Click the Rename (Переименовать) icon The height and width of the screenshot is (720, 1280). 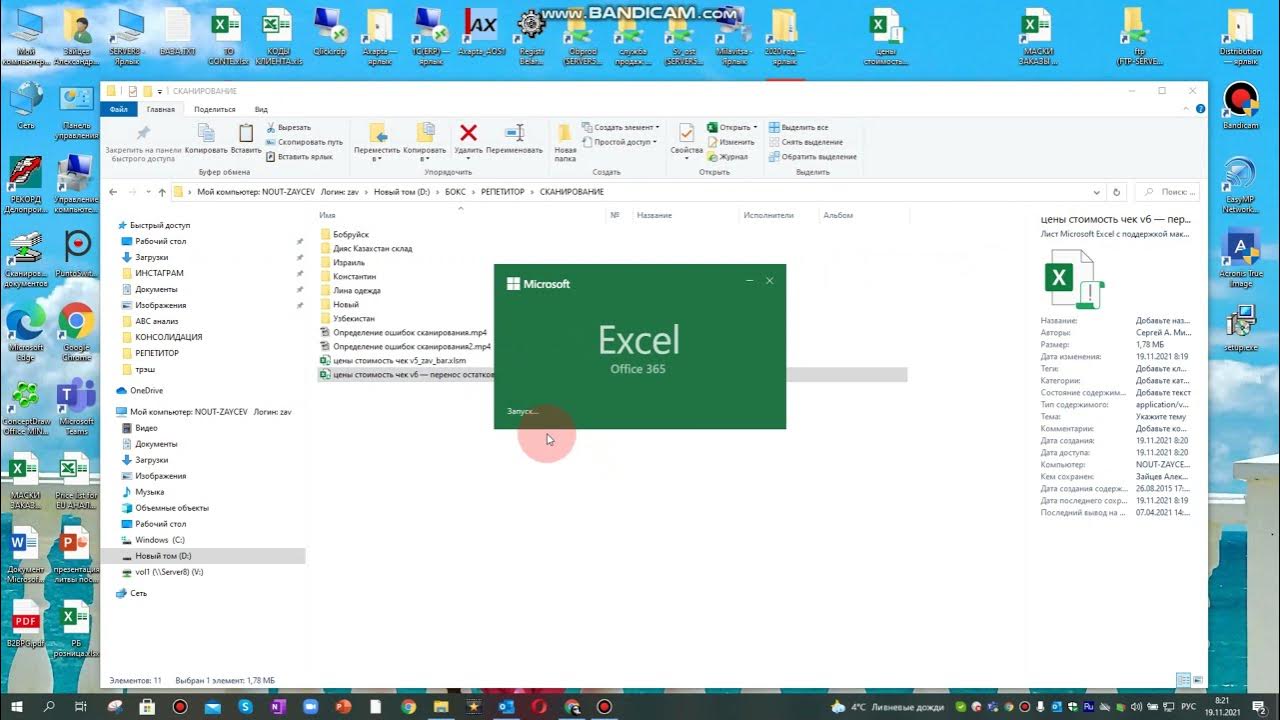click(x=514, y=138)
